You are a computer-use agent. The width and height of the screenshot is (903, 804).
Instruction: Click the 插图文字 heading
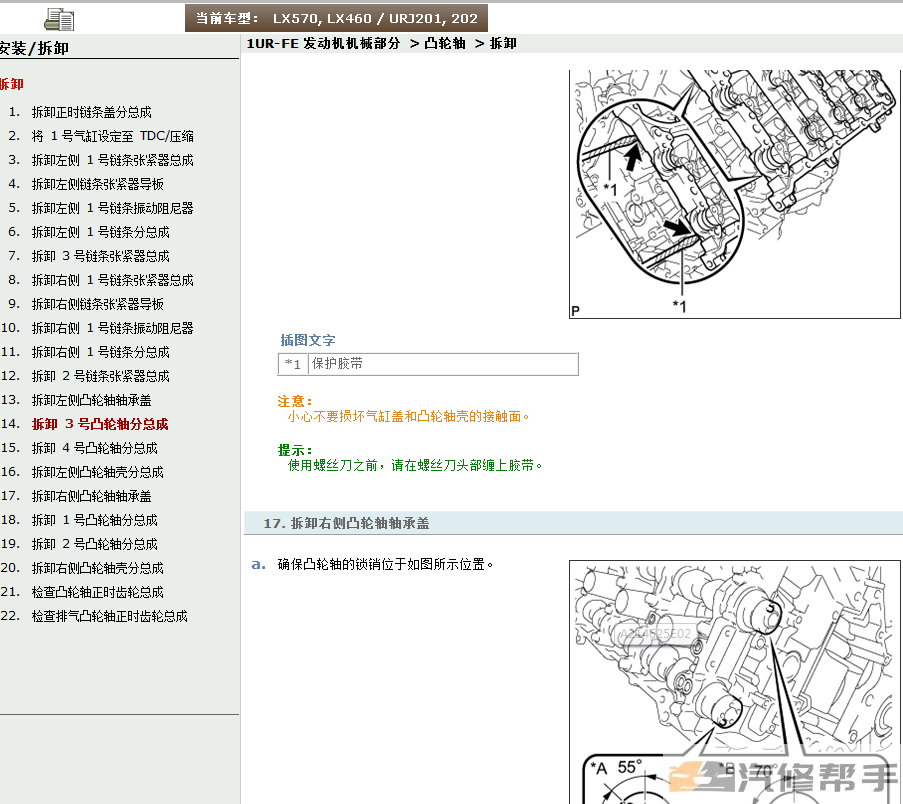[x=308, y=340]
